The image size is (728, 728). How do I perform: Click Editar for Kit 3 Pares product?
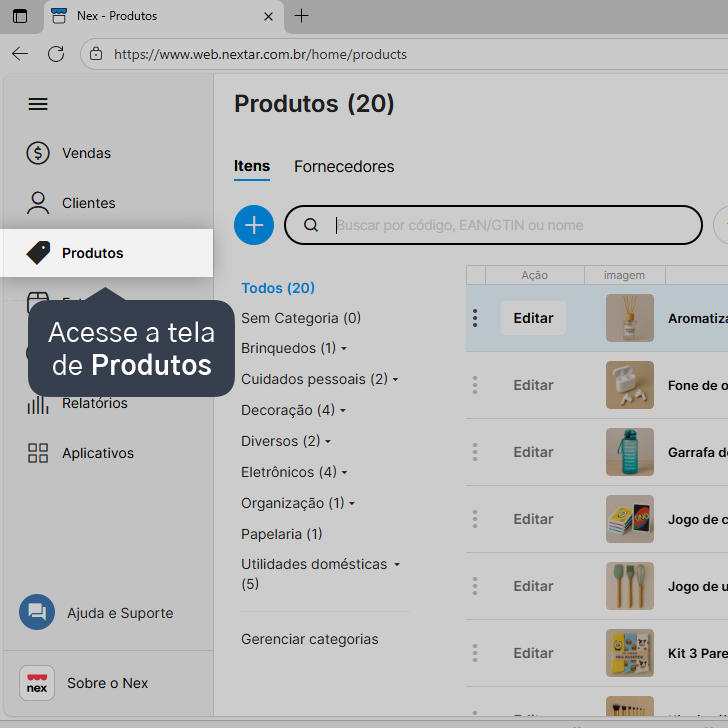(x=533, y=653)
